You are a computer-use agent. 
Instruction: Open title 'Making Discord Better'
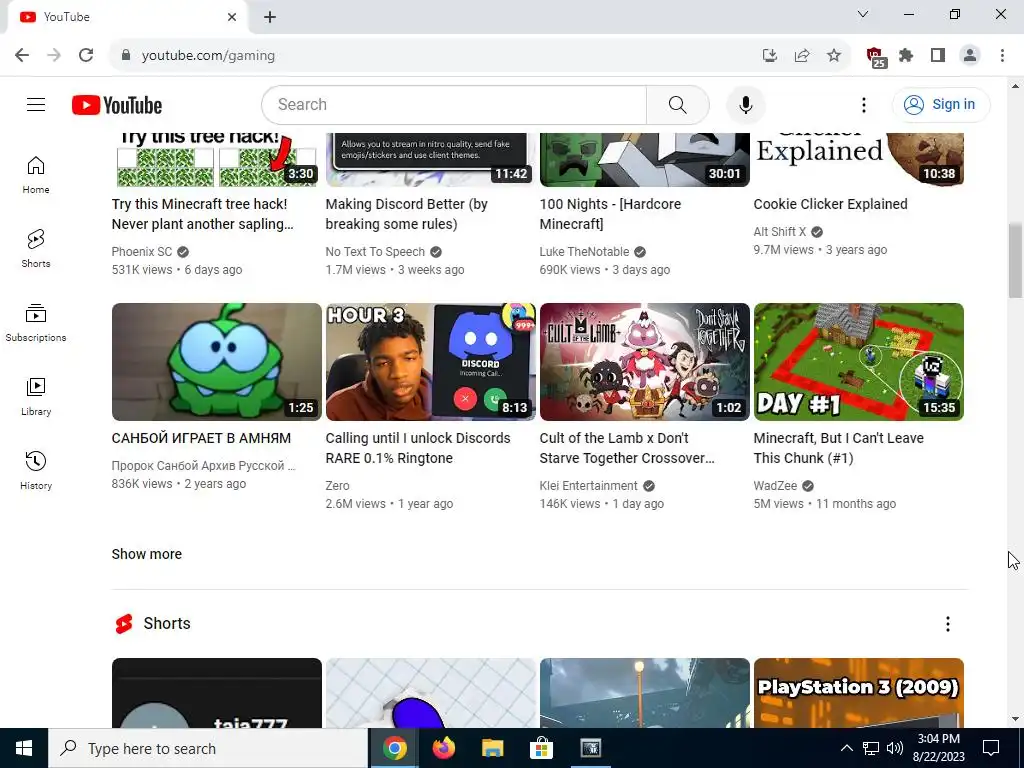point(407,214)
